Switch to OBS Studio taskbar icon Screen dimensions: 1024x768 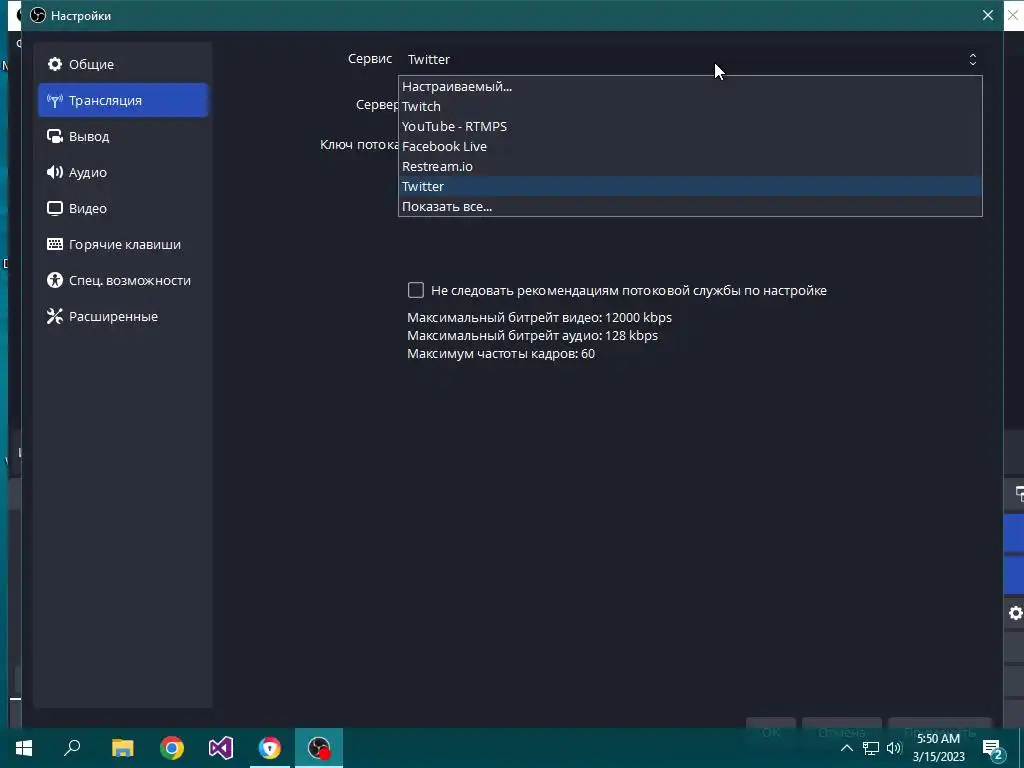[319, 748]
